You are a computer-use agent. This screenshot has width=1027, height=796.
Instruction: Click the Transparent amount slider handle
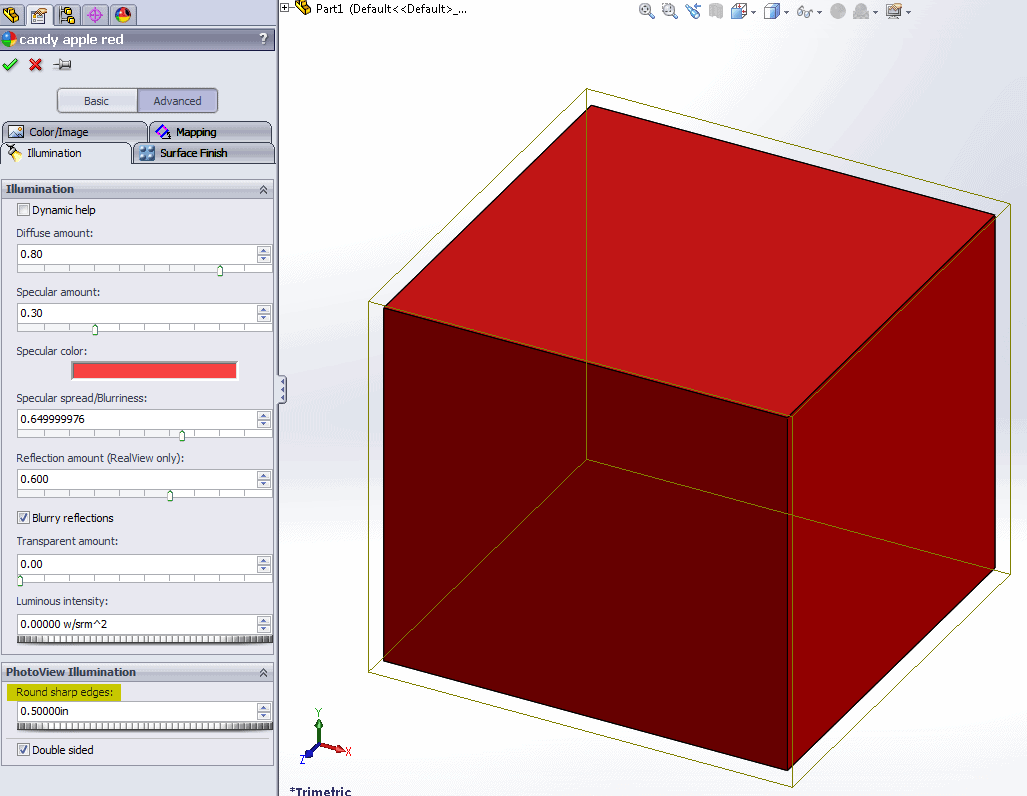[x=20, y=581]
